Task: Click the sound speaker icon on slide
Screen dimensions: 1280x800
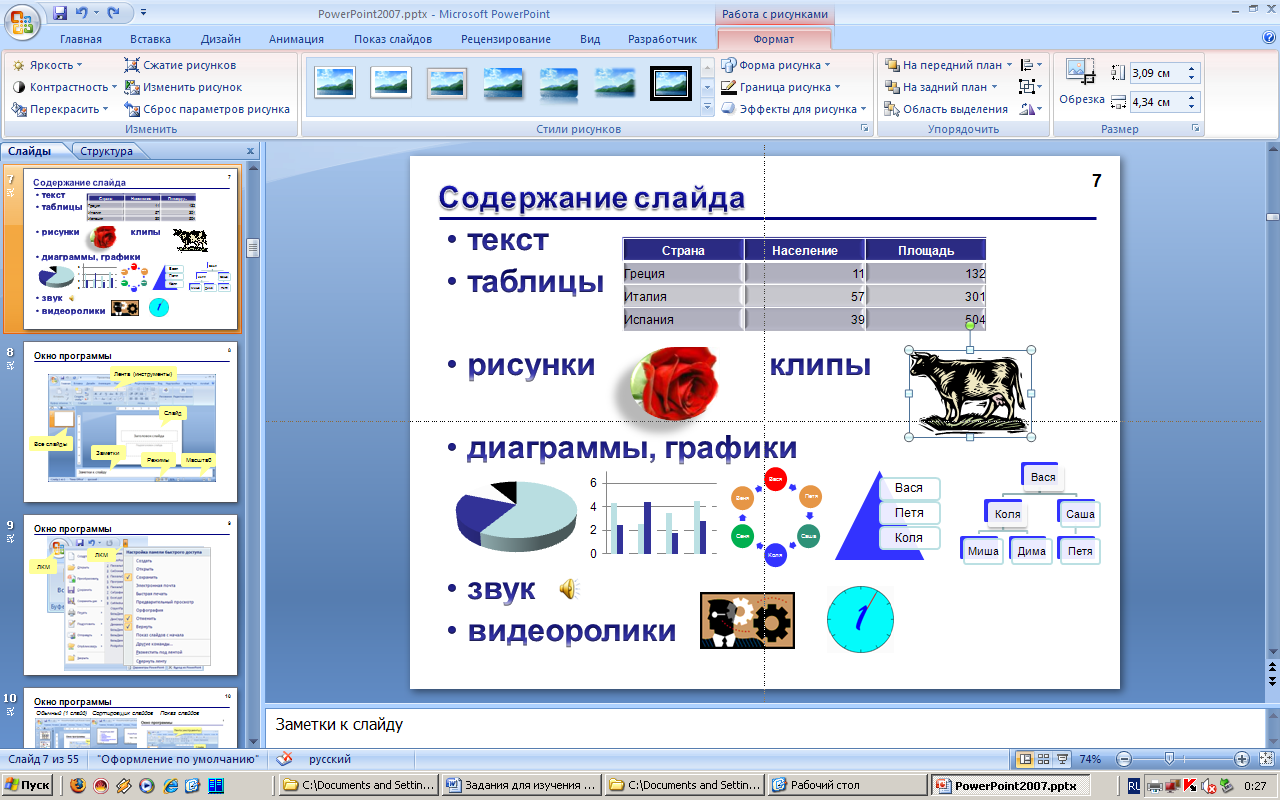Action: [568, 589]
